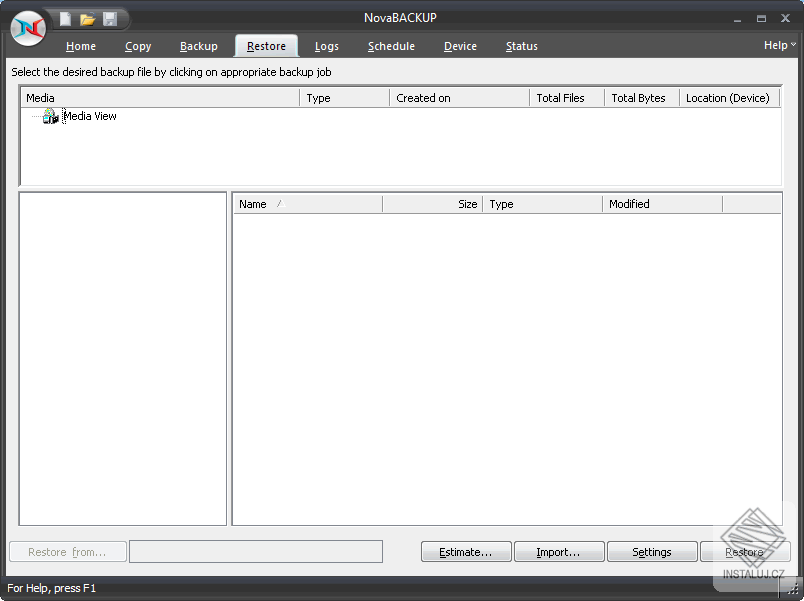Screen dimensions: 804x601
Task: Click the Estimate... button
Action: click(466, 552)
